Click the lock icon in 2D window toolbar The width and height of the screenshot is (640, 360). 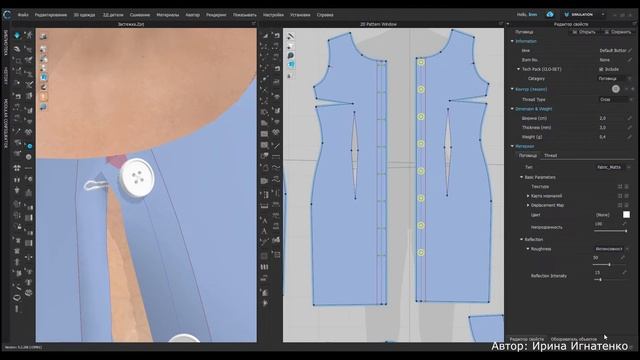290,76
